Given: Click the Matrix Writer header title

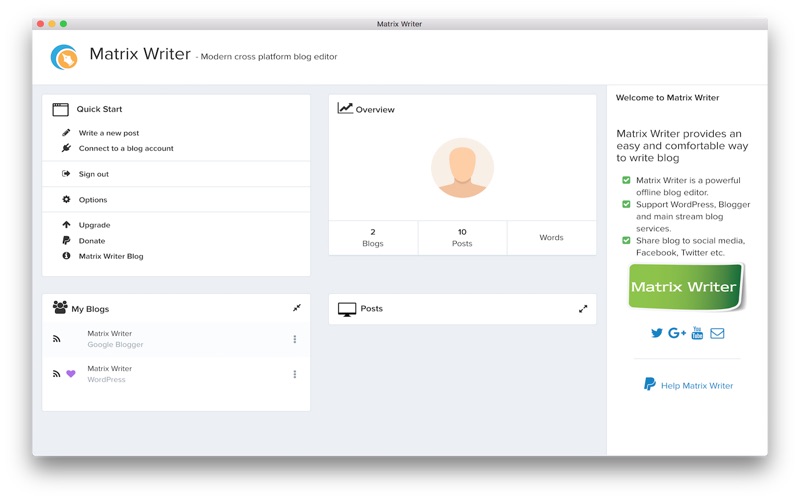Looking at the screenshot, I should (140, 54).
